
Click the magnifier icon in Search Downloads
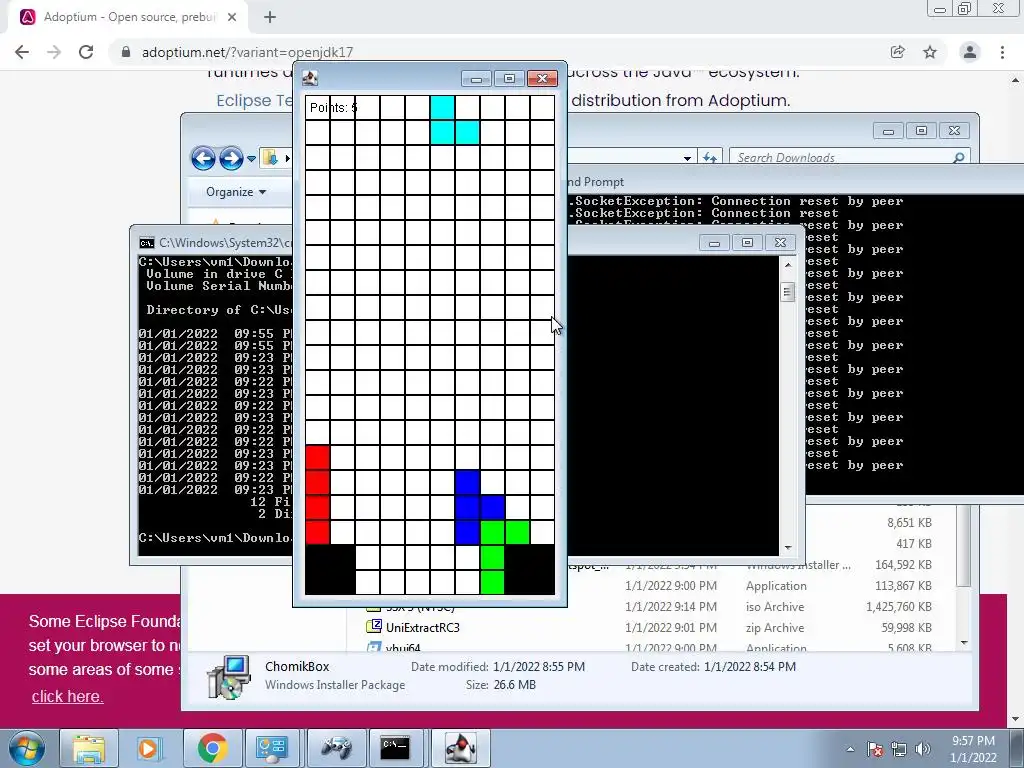coord(959,157)
